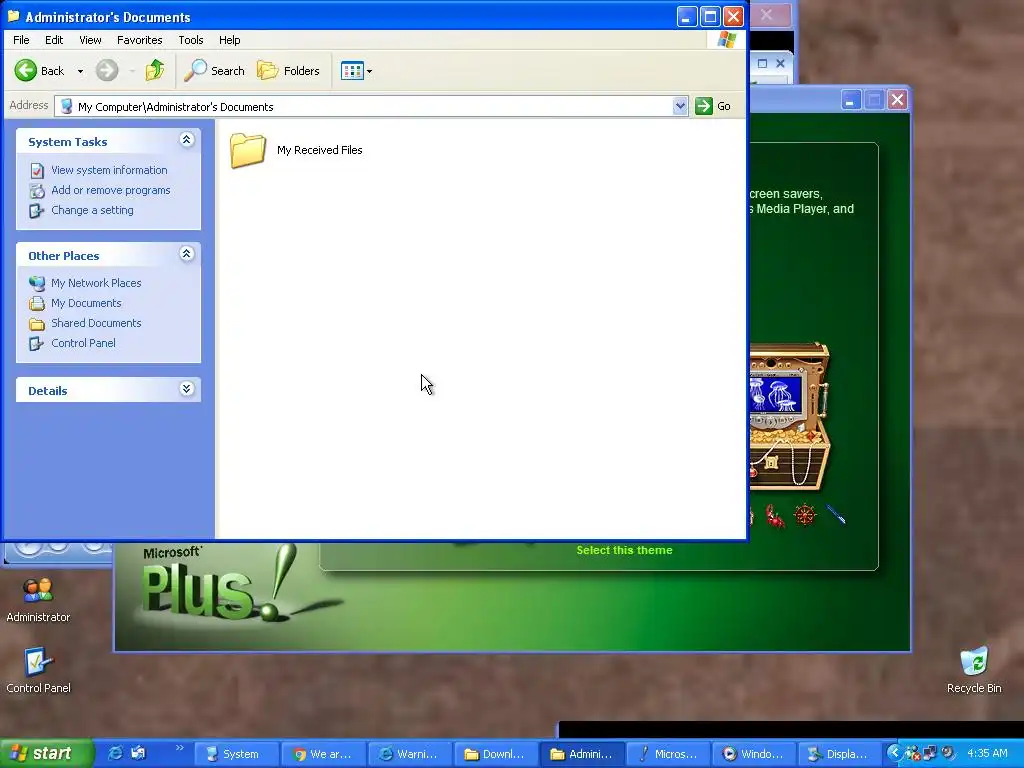This screenshot has height=768, width=1024.
Task: Switch to the "Micros..." taskbar button
Action: coord(668,754)
